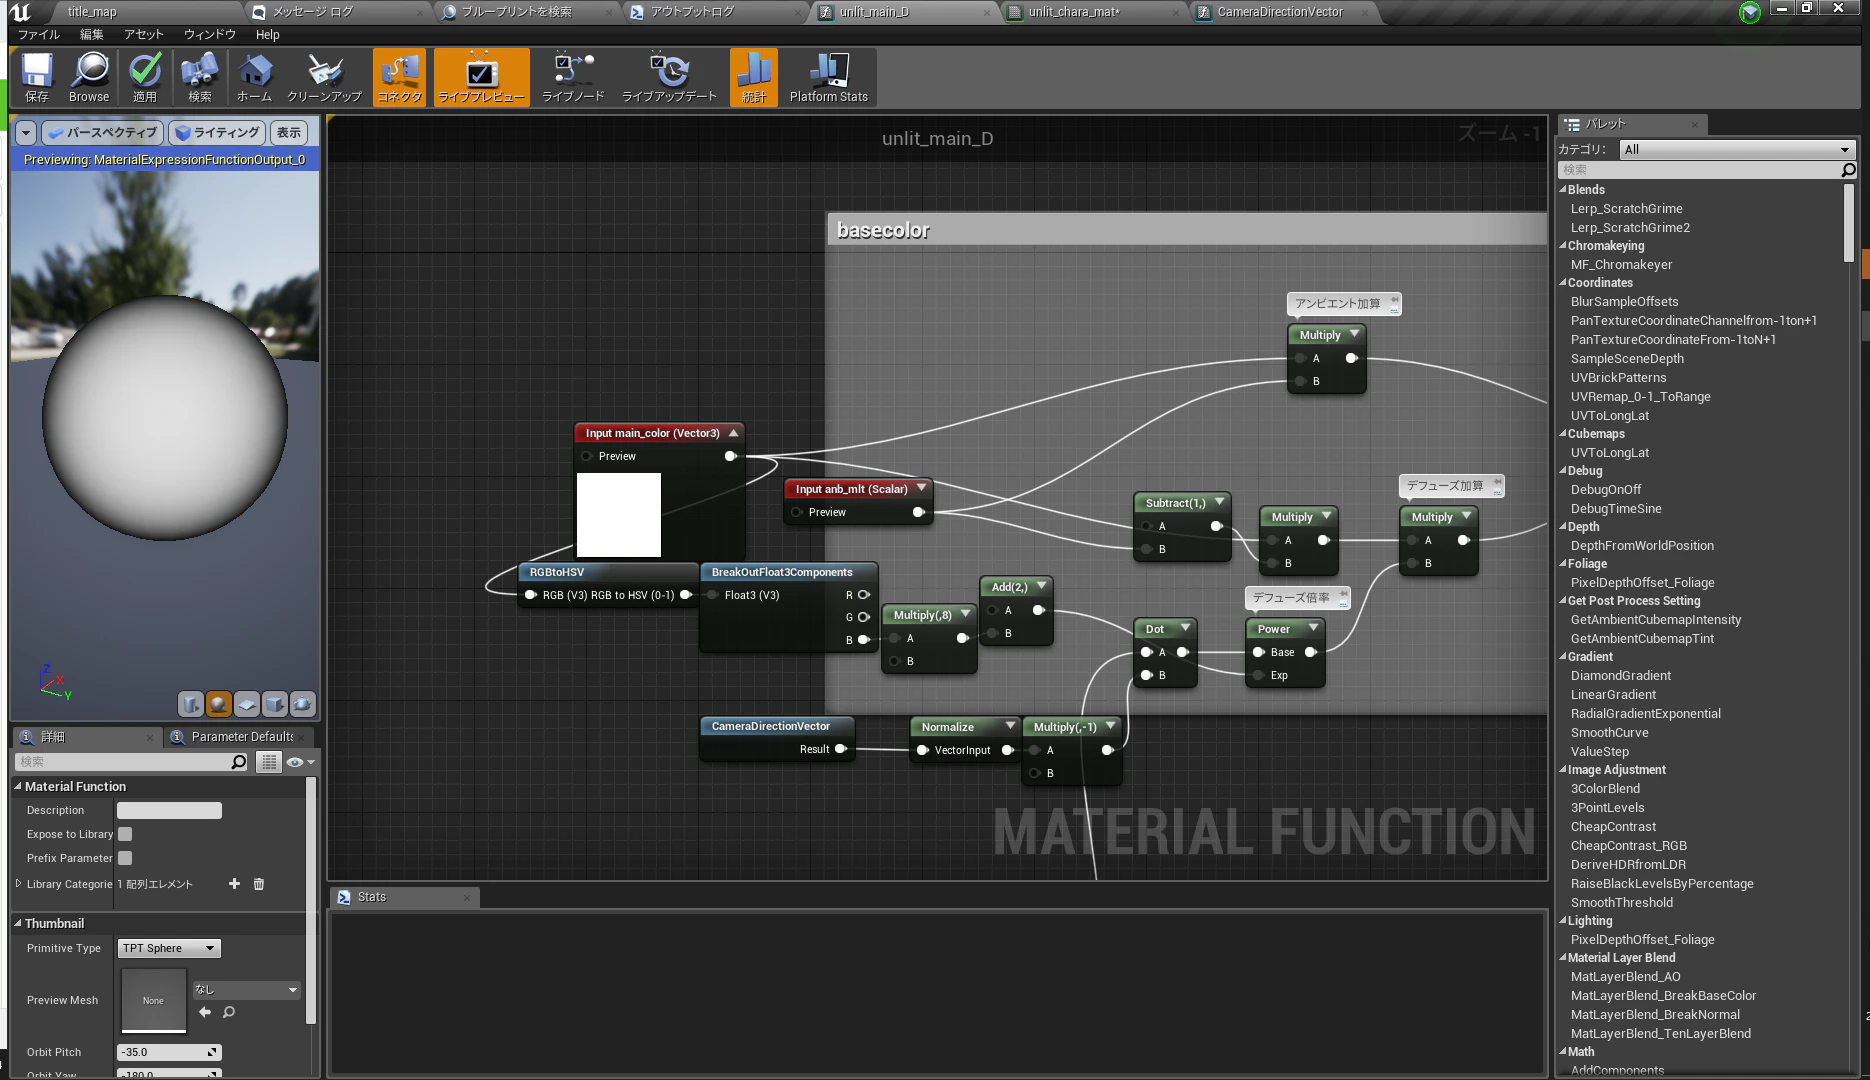Switch preview to cube primitive
This screenshot has width=1870, height=1080.
tap(275, 704)
